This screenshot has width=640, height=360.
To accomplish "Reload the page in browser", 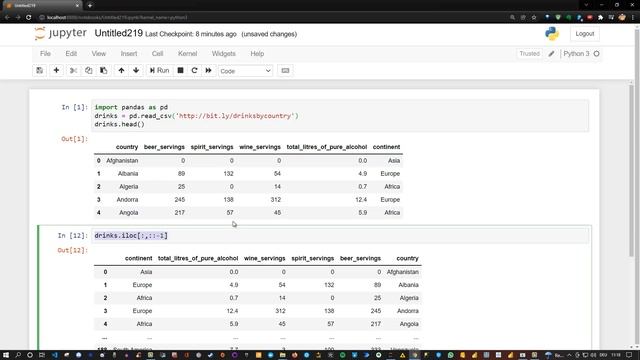I will click(x=29, y=18).
